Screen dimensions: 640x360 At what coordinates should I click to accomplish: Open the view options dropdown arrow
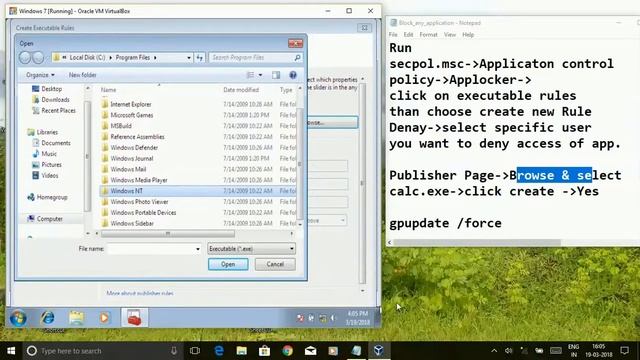pos(260,75)
